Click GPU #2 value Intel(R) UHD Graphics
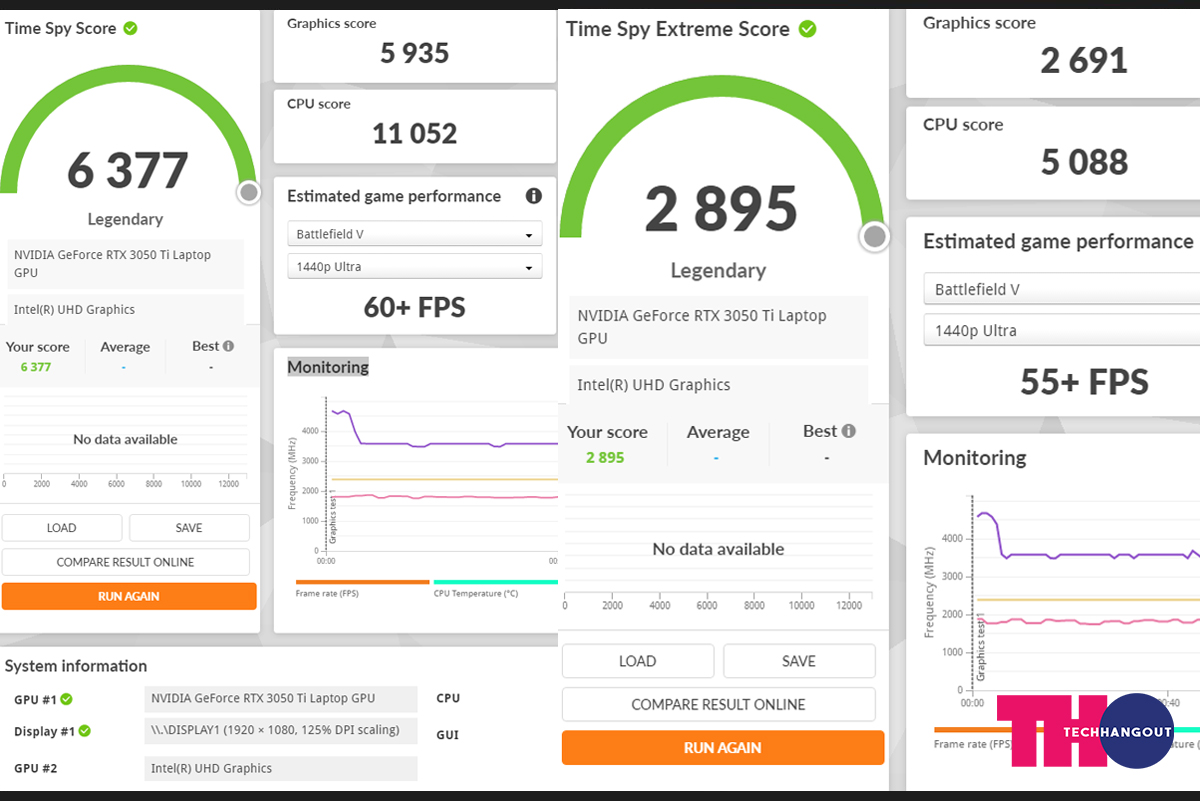This screenshot has width=1200, height=801. pyautogui.click(x=281, y=768)
